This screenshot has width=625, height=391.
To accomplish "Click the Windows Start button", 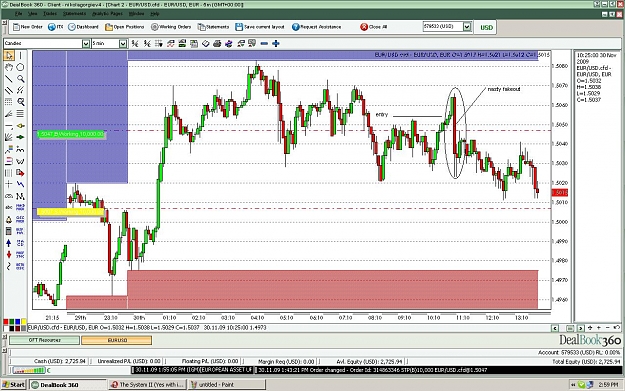I will (14, 385).
